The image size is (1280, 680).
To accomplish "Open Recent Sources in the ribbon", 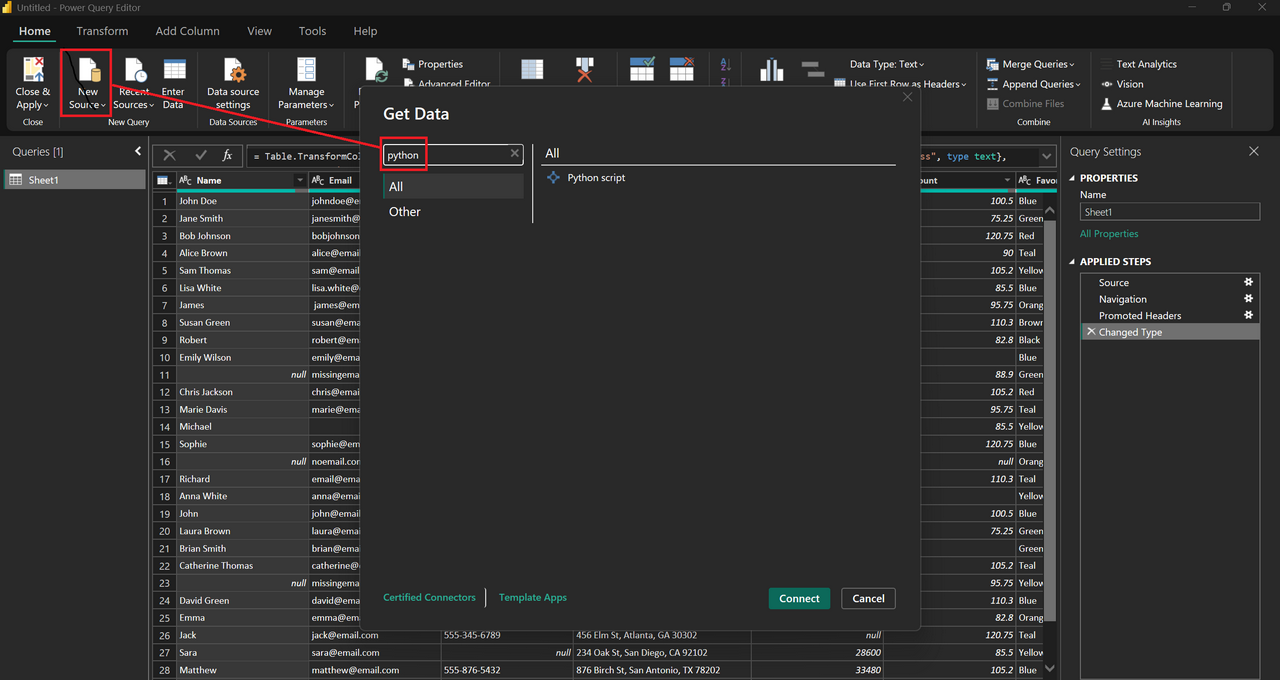I will click(x=134, y=85).
